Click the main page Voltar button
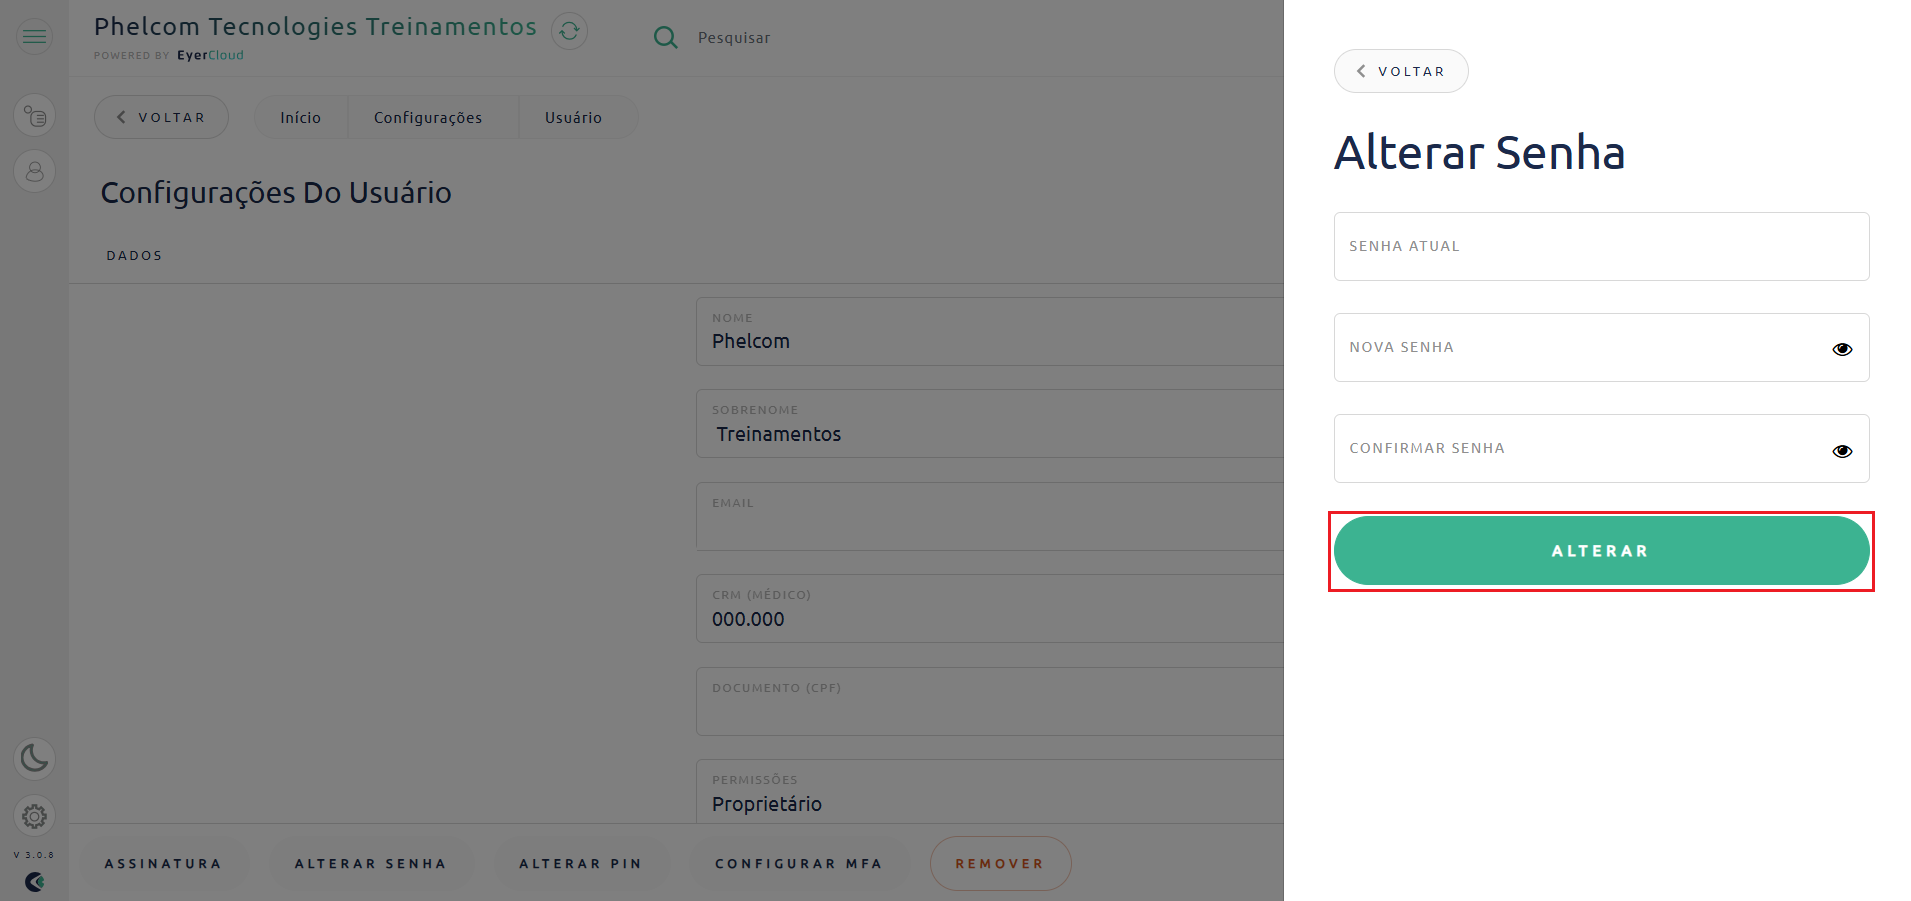1911x901 pixels. [x=161, y=117]
